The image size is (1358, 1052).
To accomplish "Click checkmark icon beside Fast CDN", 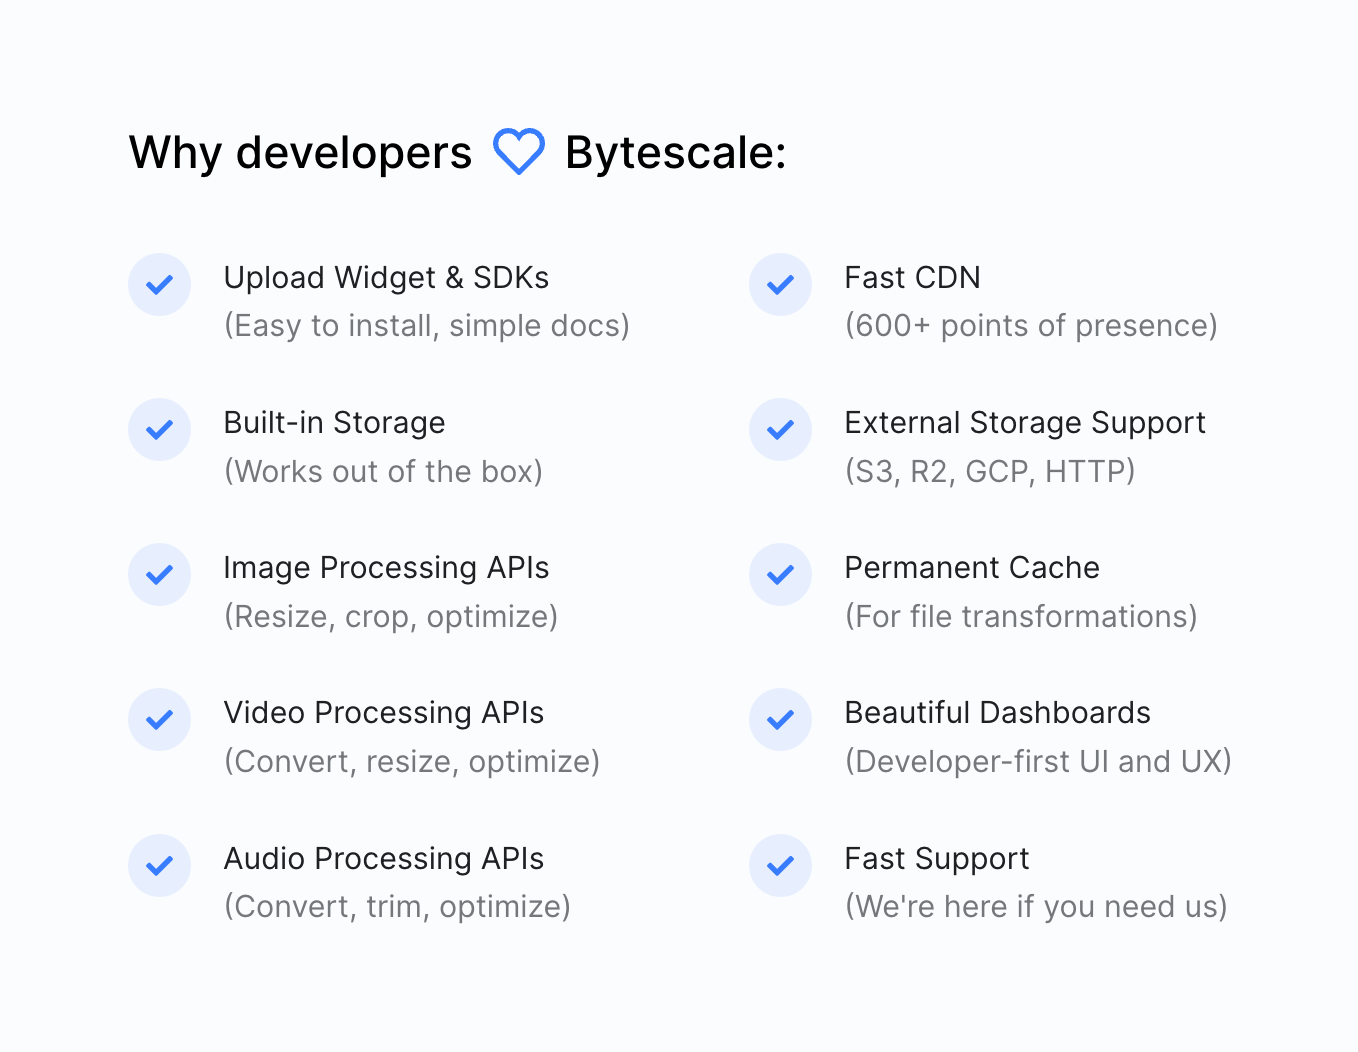I will point(780,285).
